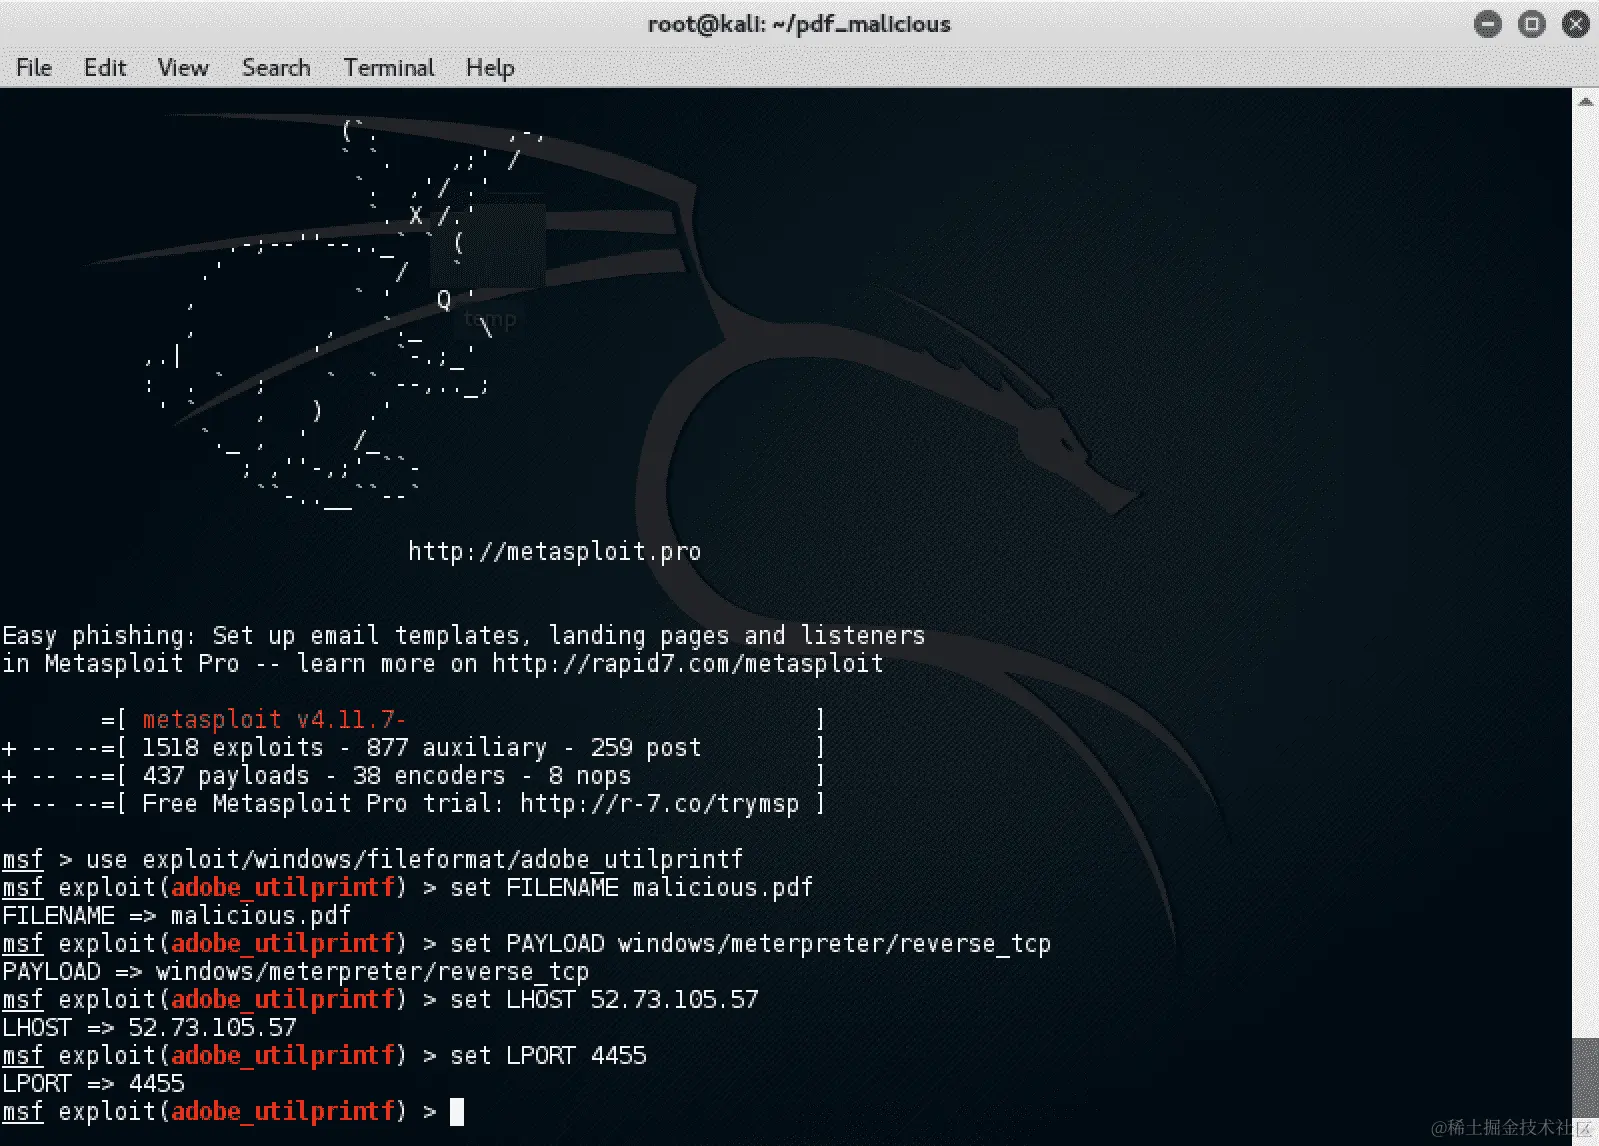The width and height of the screenshot is (1599, 1146).
Task: Click 'set LHOST 52.73.105.57' command
Action: pyautogui.click(x=604, y=999)
